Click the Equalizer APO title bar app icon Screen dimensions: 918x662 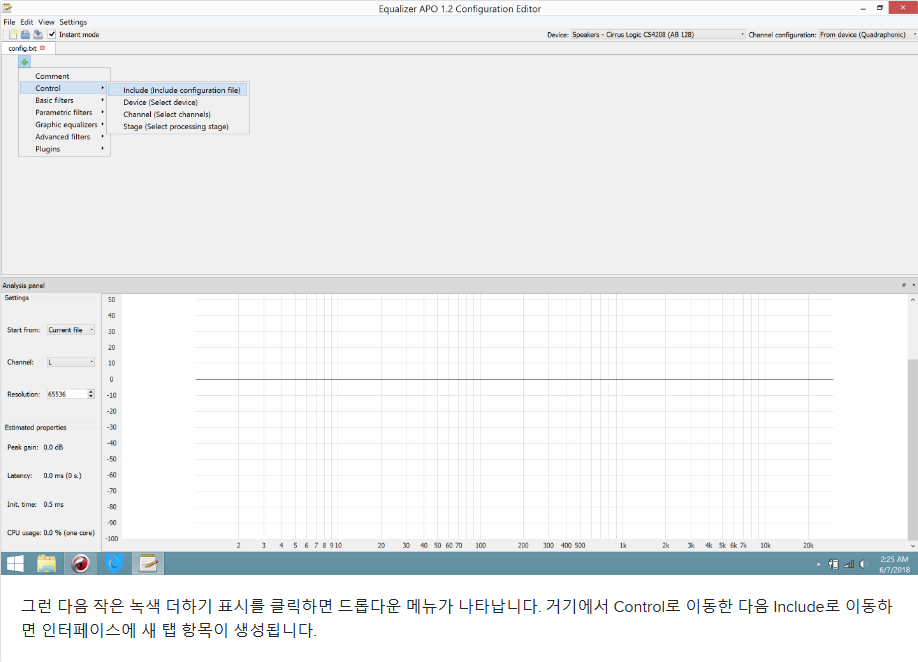click(7, 8)
